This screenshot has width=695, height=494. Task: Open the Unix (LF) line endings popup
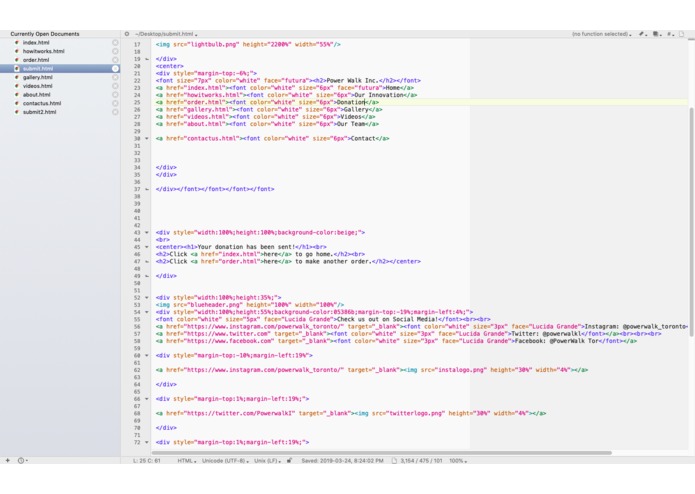pyautogui.click(x=267, y=461)
